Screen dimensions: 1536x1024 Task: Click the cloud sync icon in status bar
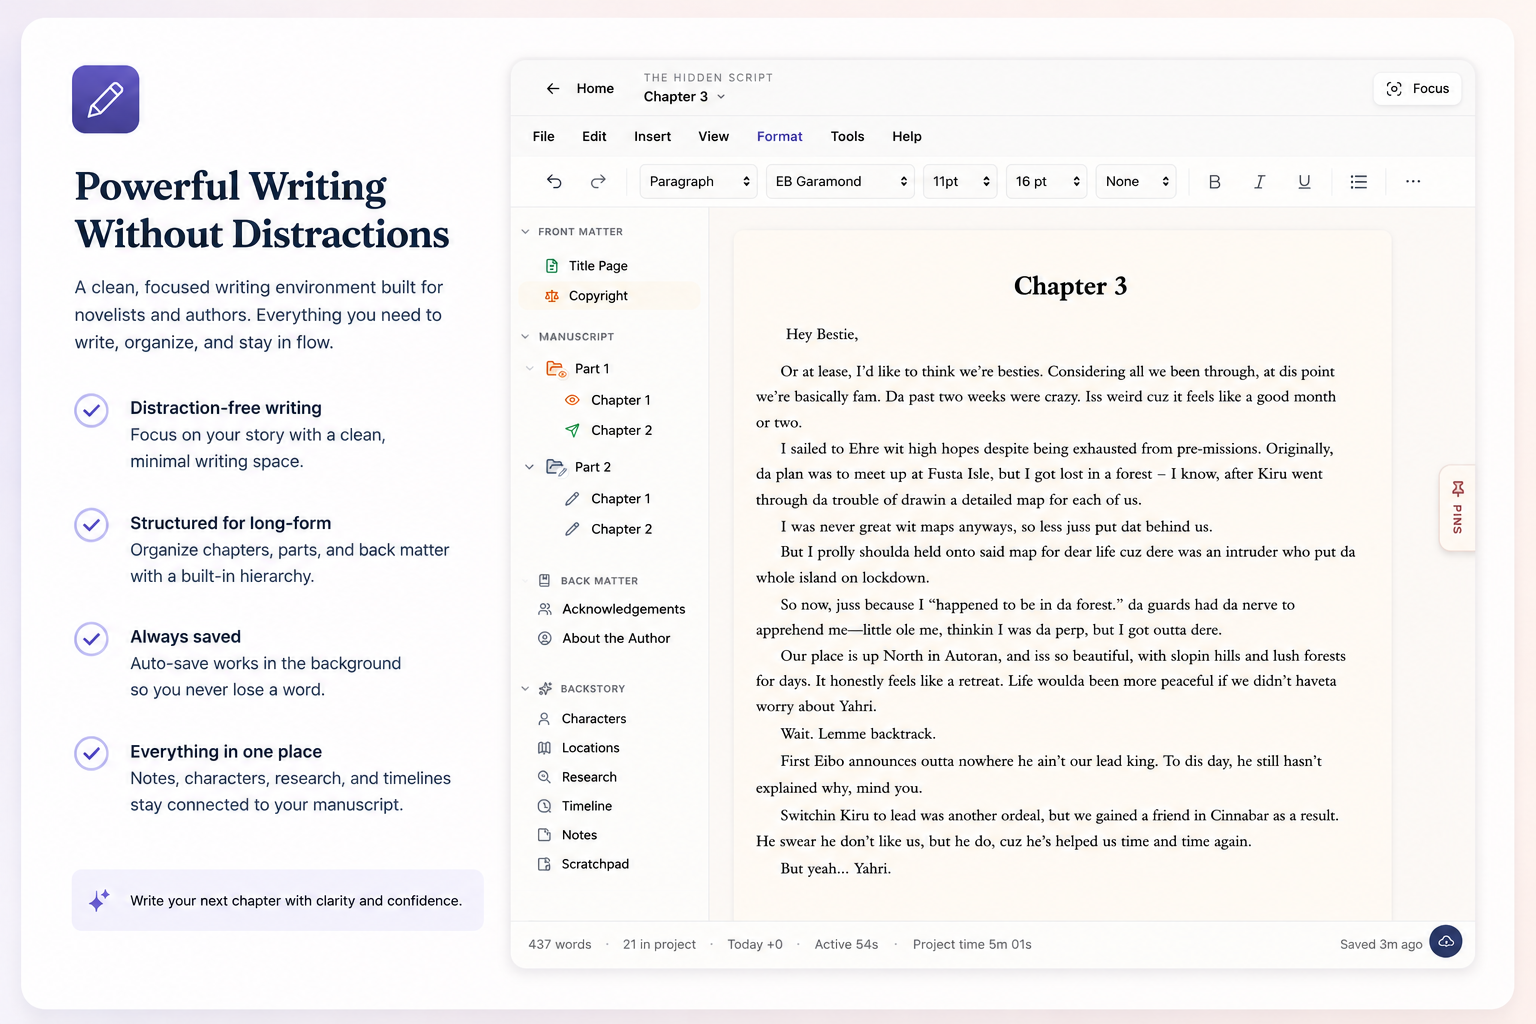click(1446, 941)
